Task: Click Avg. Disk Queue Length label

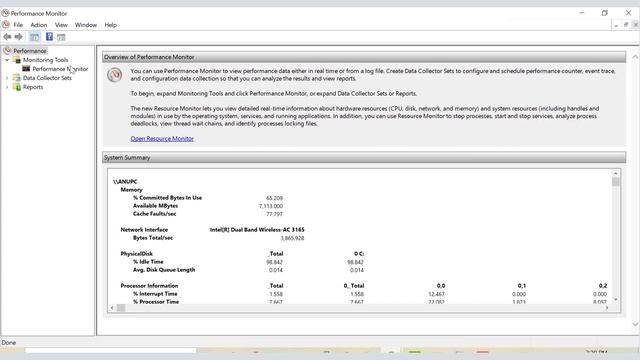Action: point(164,270)
